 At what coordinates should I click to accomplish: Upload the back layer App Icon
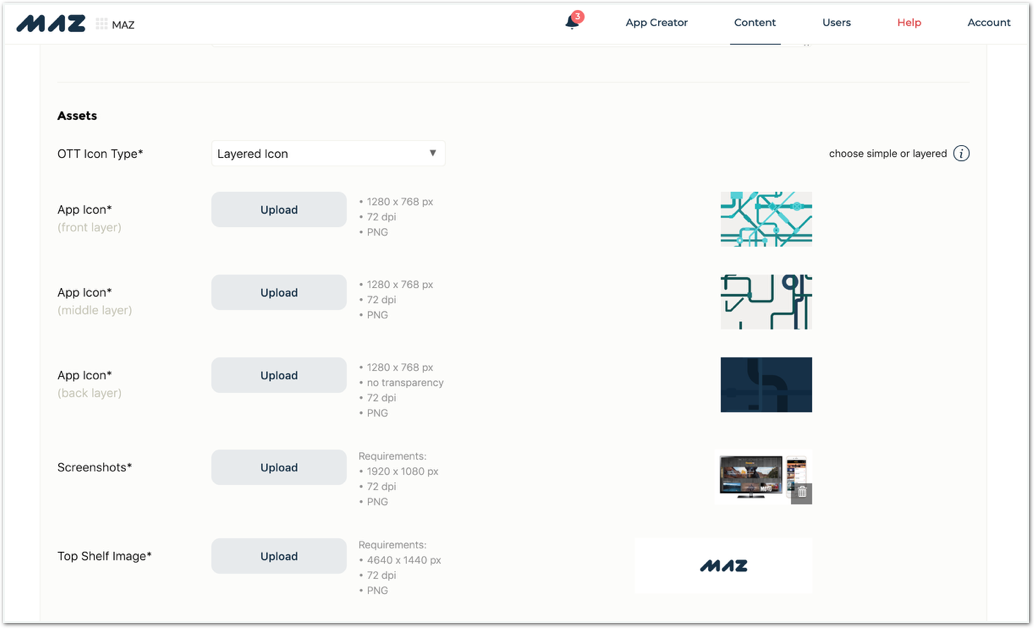pyautogui.click(x=279, y=375)
